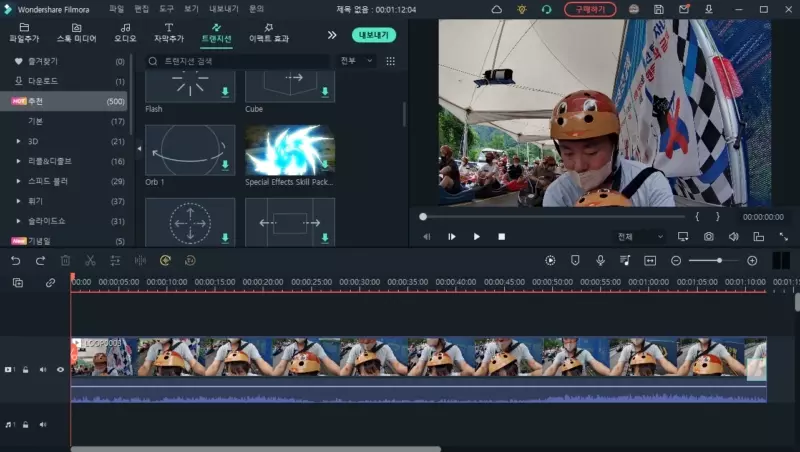Open the 파일 menu
The image size is (800, 452).
[116, 9]
